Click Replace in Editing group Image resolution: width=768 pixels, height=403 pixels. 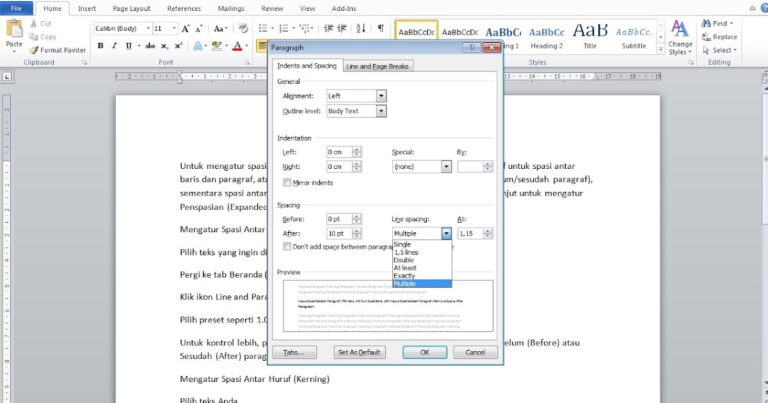pos(720,37)
